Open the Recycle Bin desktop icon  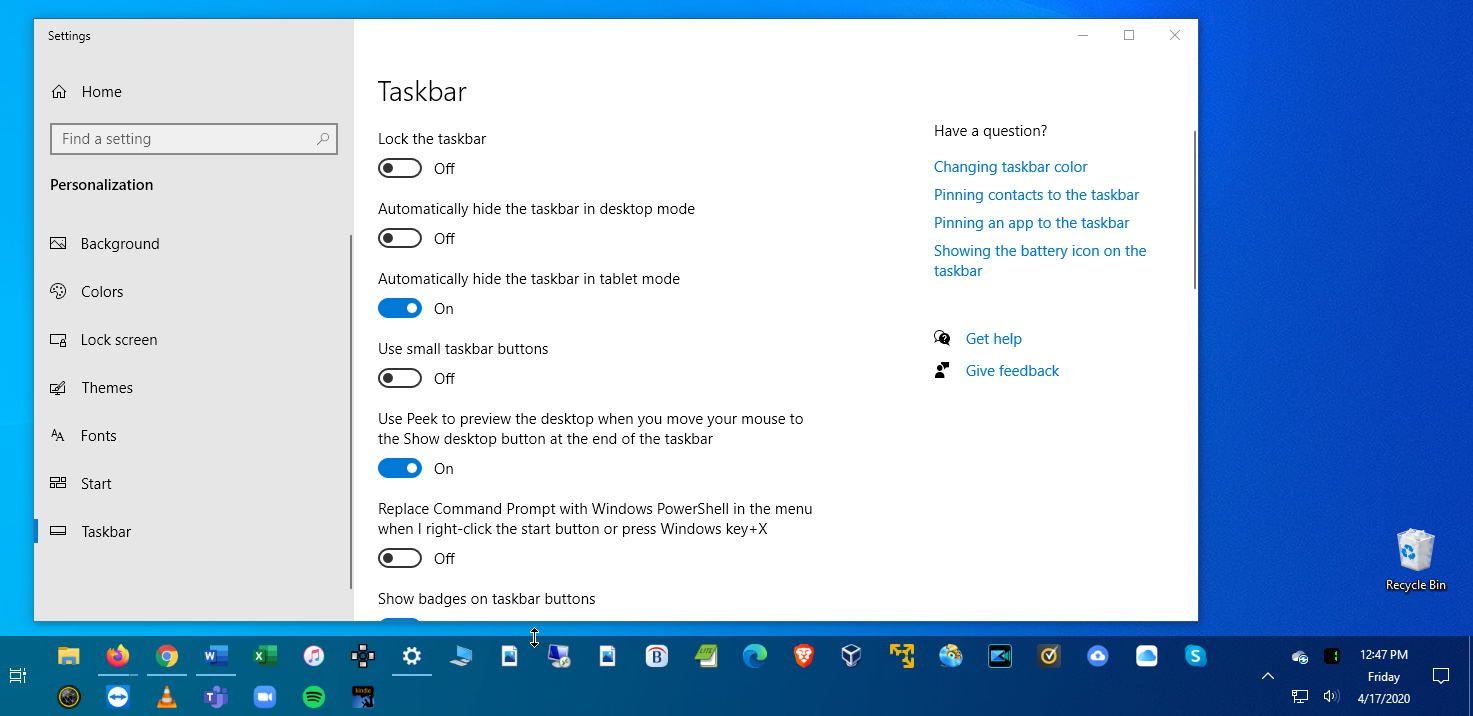[1415, 560]
